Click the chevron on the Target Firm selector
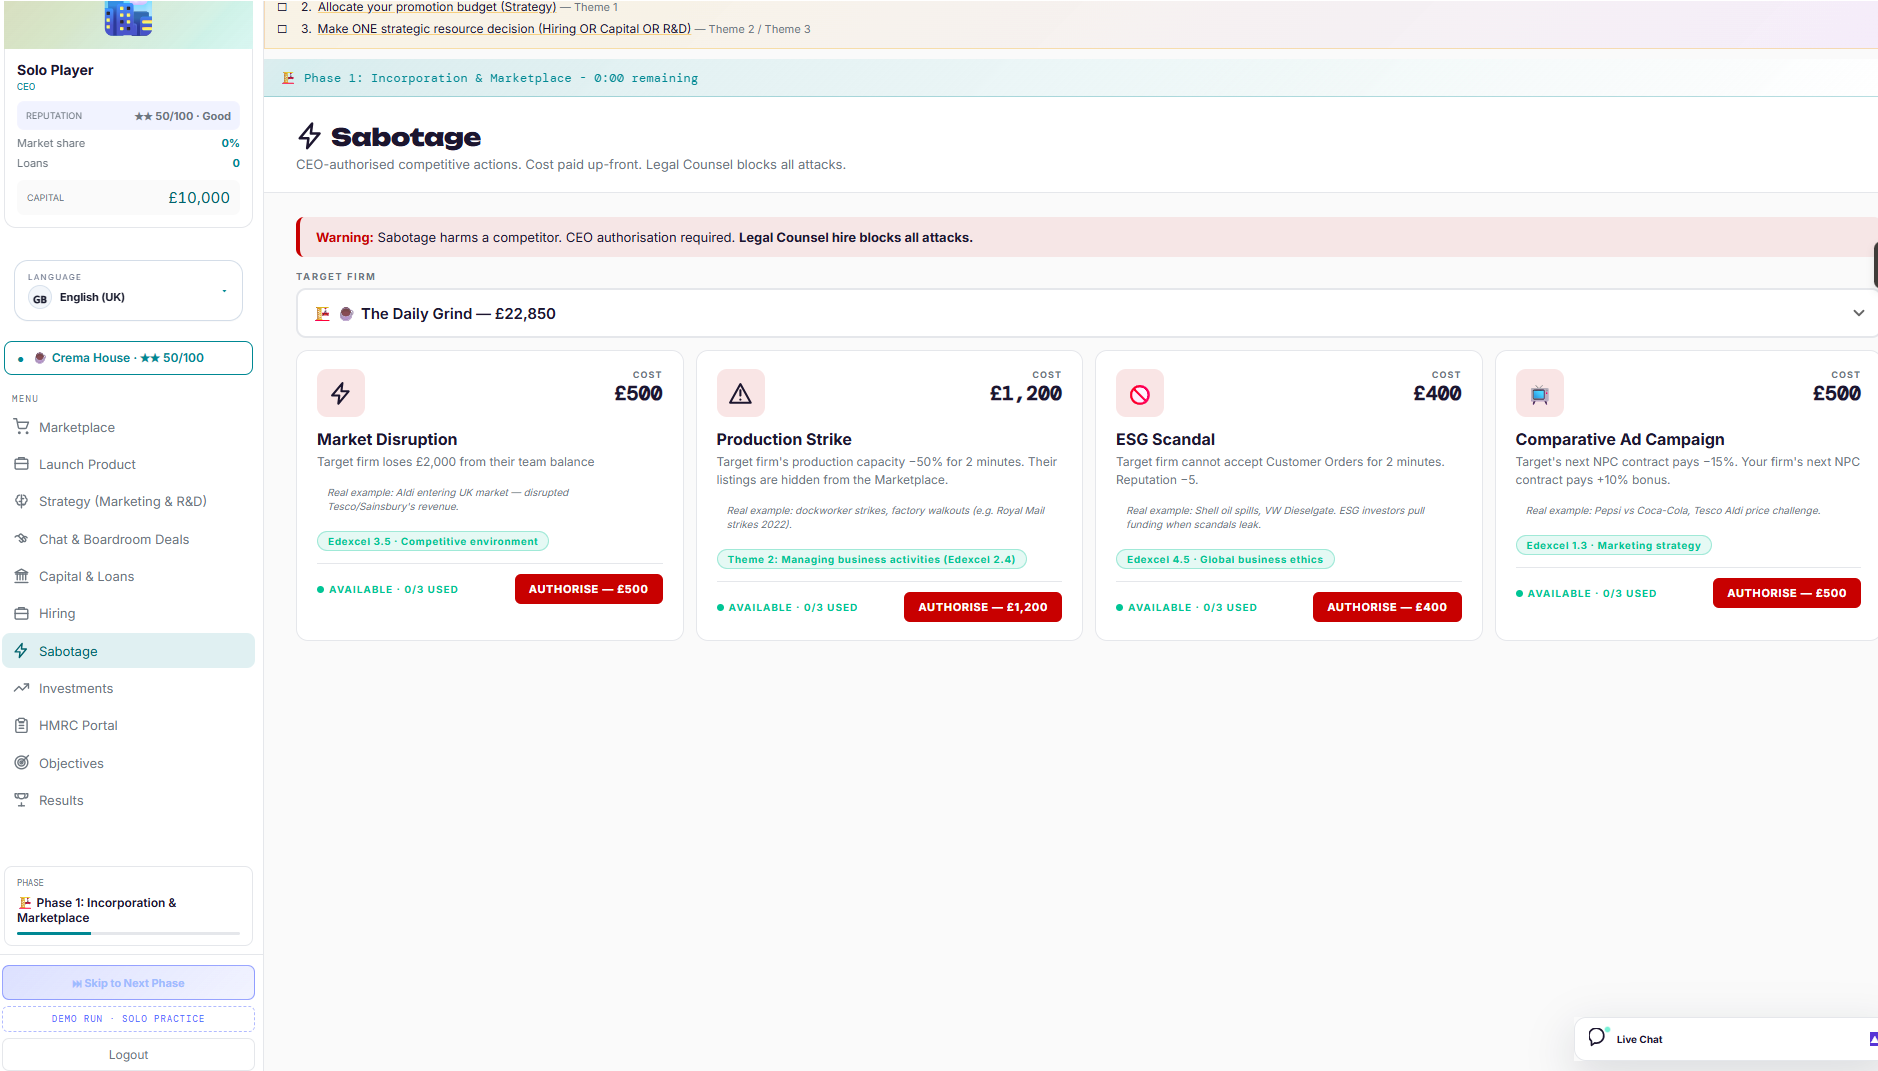The width and height of the screenshot is (1878, 1071). click(1858, 313)
